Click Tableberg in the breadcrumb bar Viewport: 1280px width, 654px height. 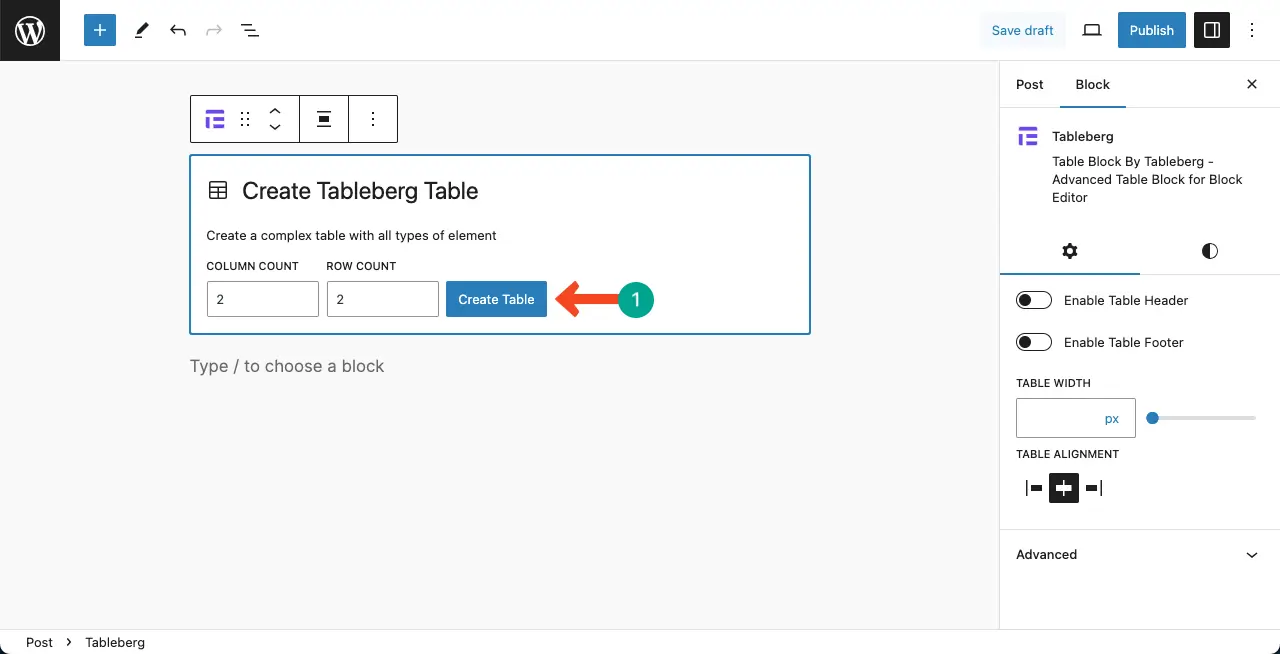(x=115, y=642)
